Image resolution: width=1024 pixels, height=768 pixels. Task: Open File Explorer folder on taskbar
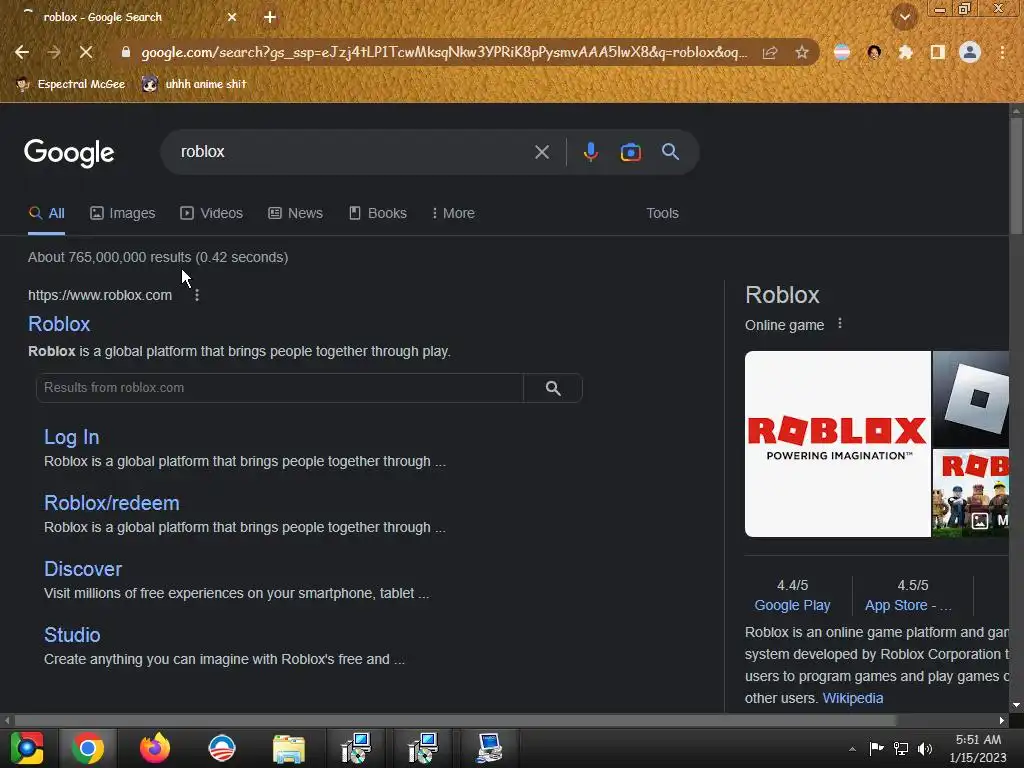tap(289, 748)
